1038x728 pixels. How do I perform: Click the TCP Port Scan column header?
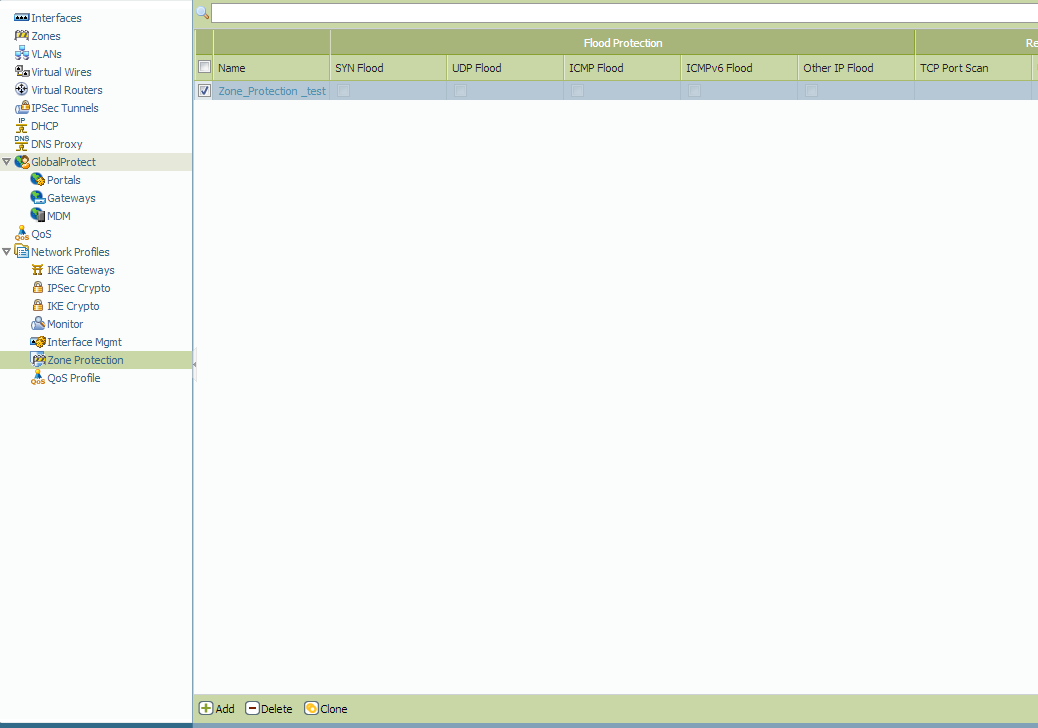click(972, 68)
